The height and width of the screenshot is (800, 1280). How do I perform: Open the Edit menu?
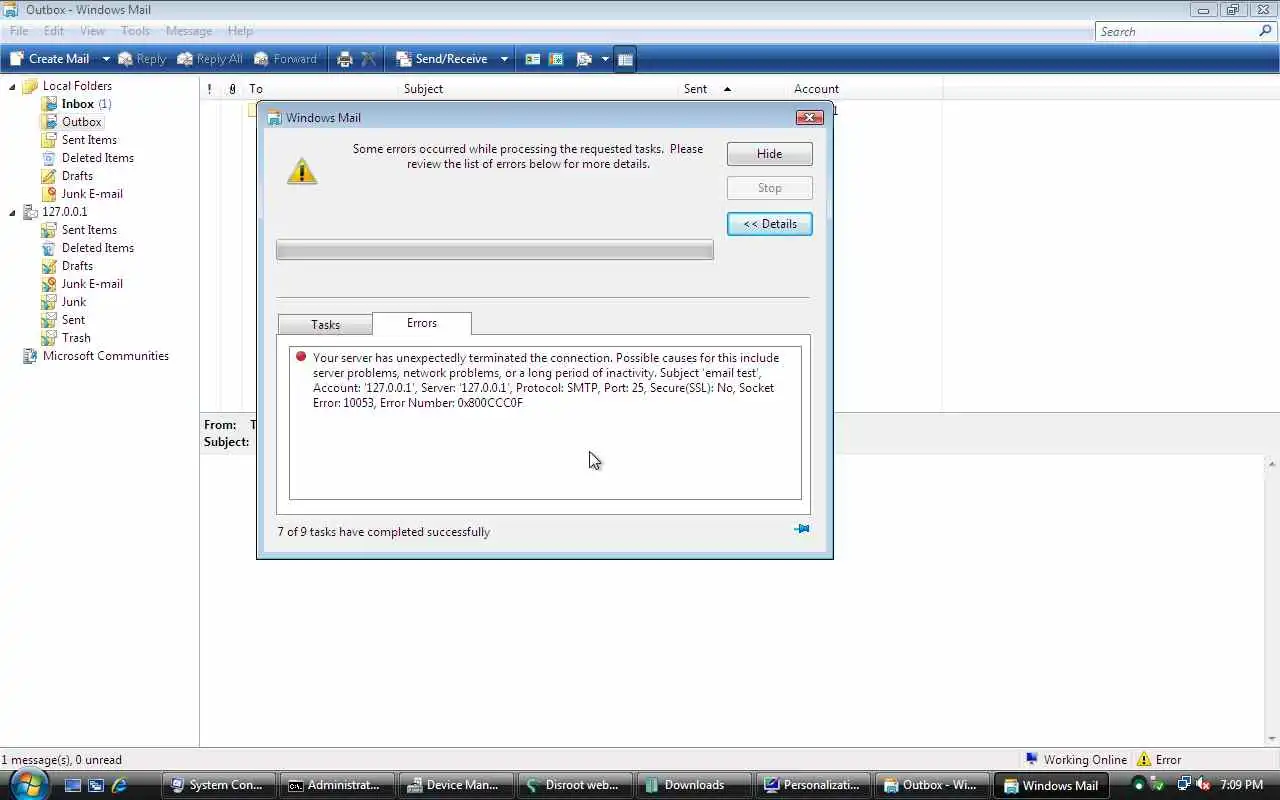54,31
